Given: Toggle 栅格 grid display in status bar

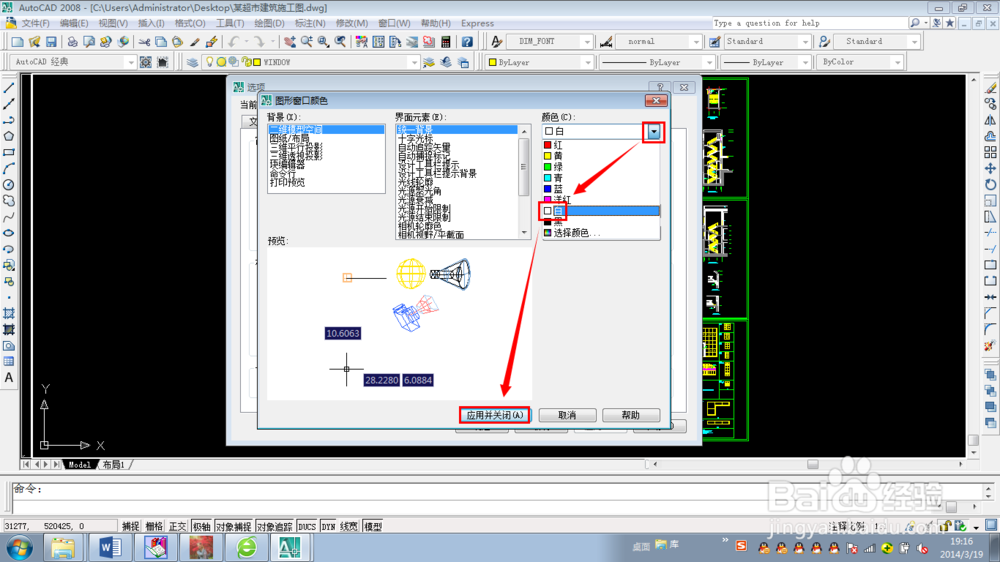Looking at the screenshot, I should pos(154,526).
